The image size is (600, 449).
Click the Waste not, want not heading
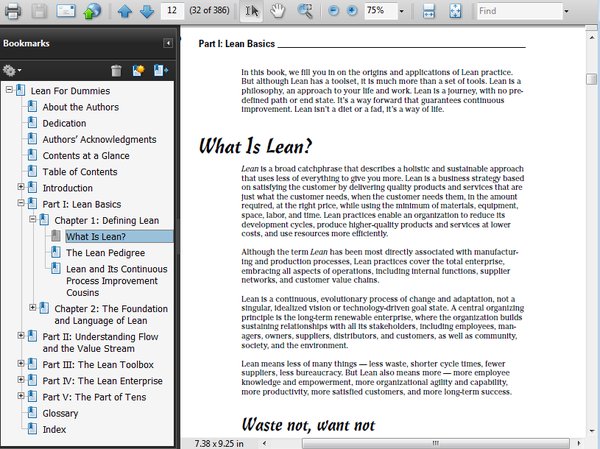pos(308,425)
